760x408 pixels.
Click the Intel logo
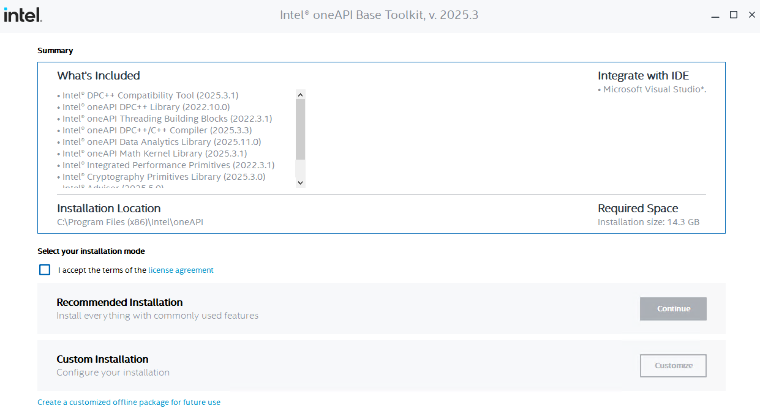coord(22,15)
